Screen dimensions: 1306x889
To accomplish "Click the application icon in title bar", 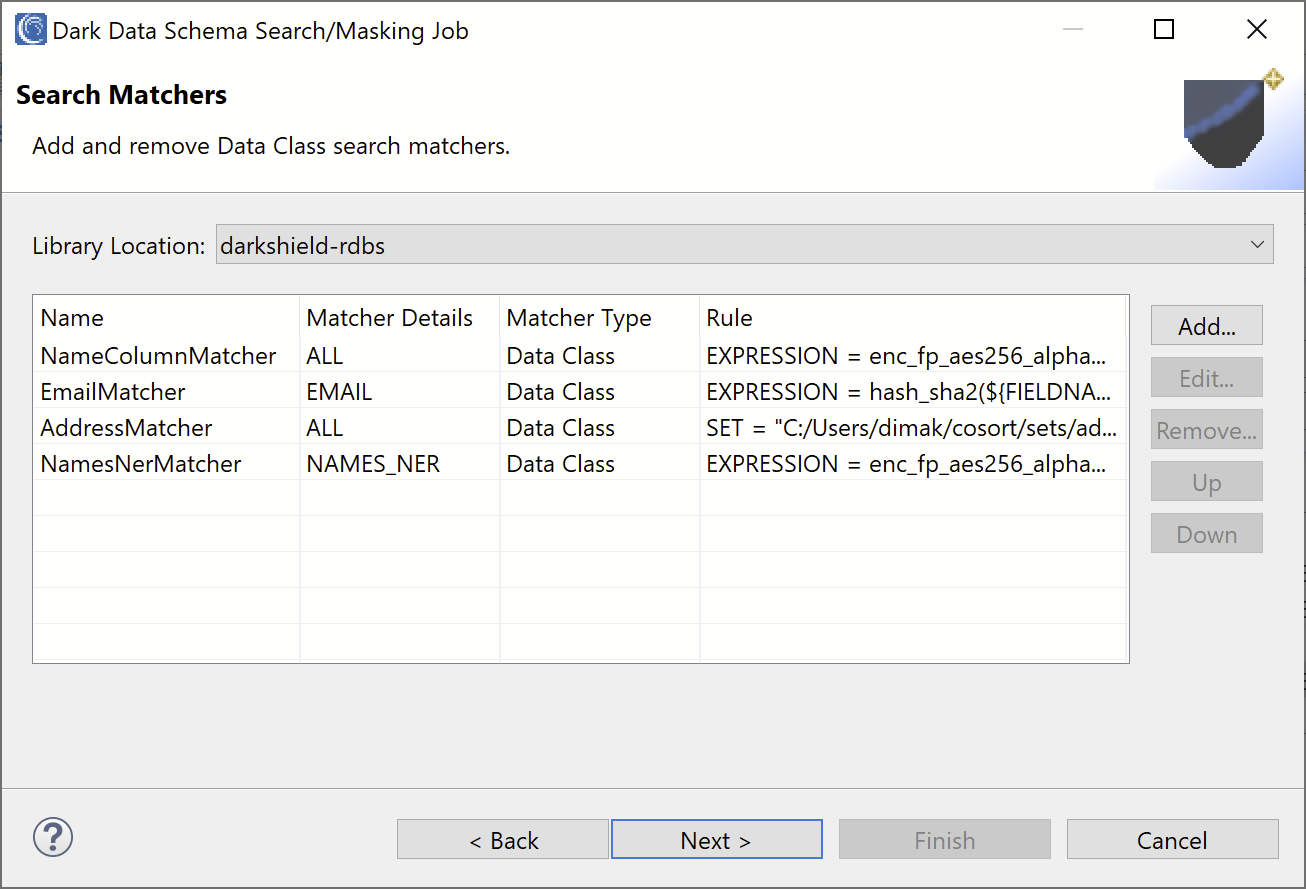I will [x=31, y=30].
